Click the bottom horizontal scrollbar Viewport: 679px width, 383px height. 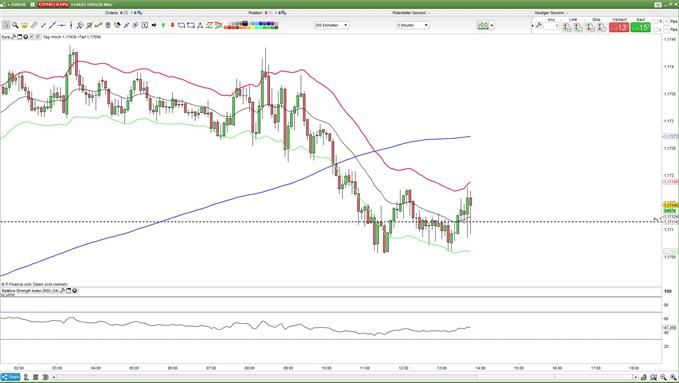pos(344,377)
